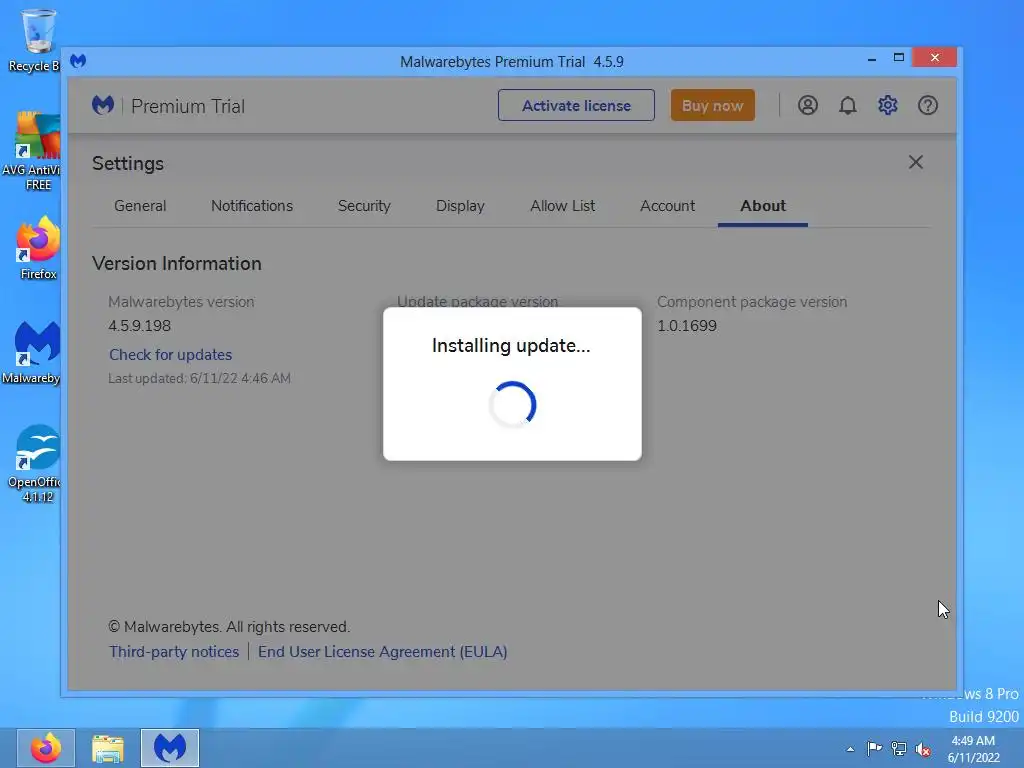
Task: Click the Check for updates link
Action: (x=170, y=355)
